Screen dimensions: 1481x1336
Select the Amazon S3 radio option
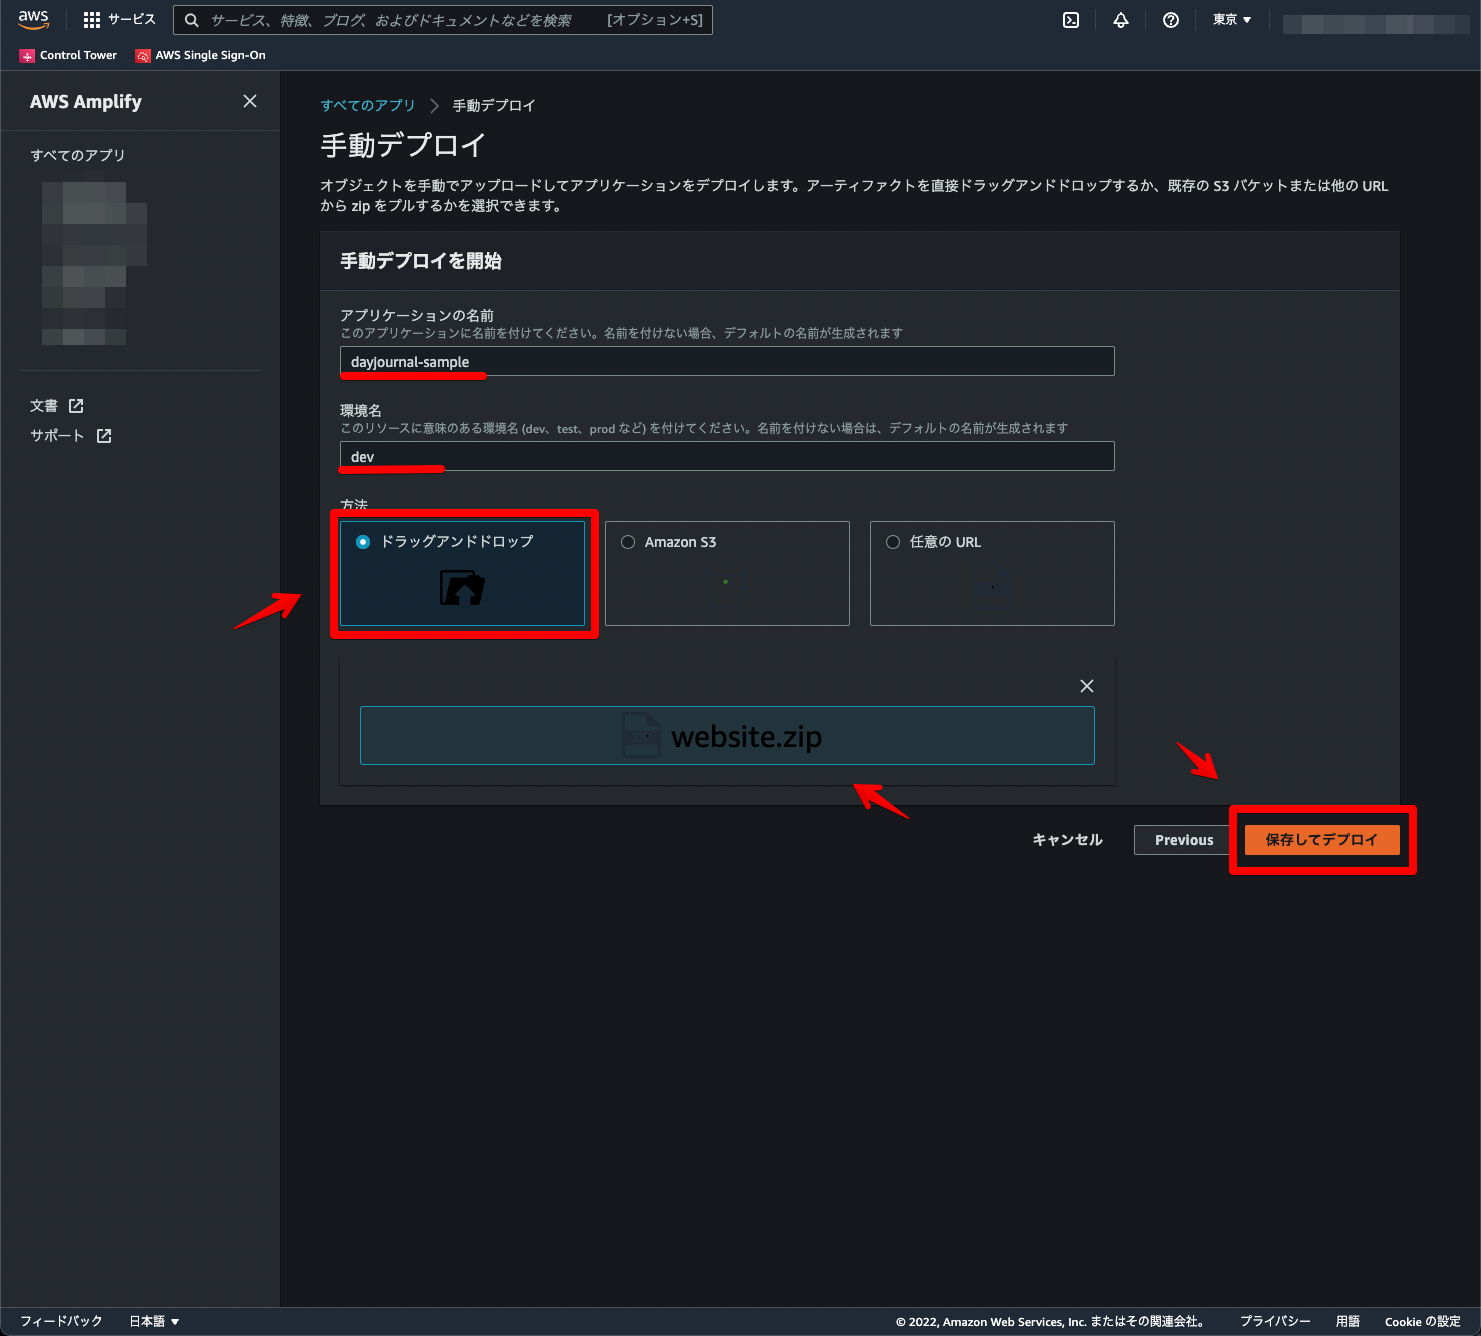[628, 541]
